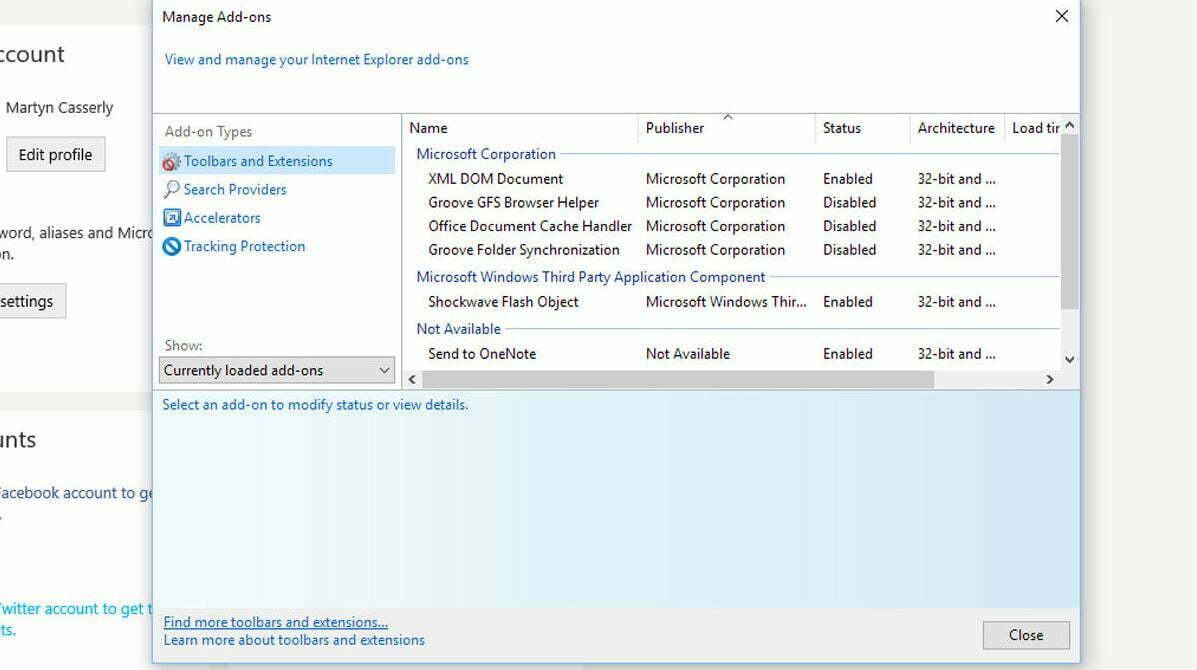Sort add-ons by Publisher column header

(x=727, y=128)
